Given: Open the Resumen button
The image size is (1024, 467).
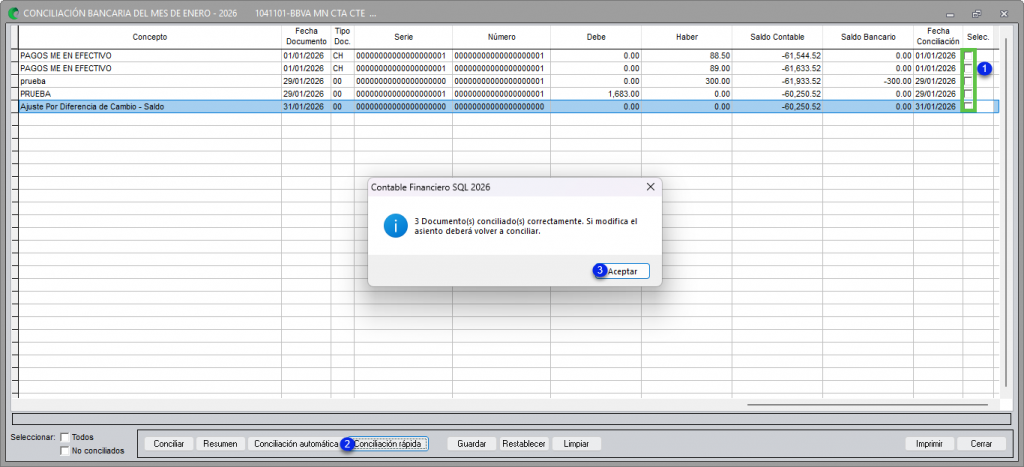Looking at the screenshot, I should [x=221, y=443].
